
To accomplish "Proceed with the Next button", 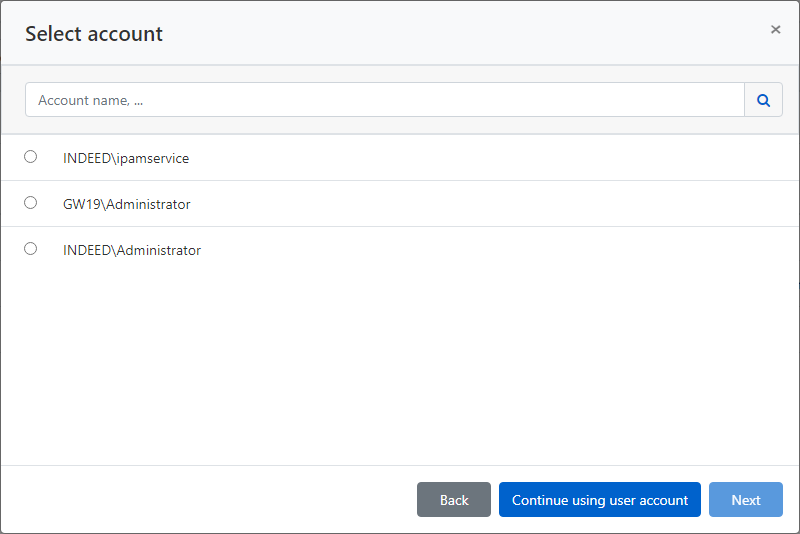I will click(x=745, y=500).
